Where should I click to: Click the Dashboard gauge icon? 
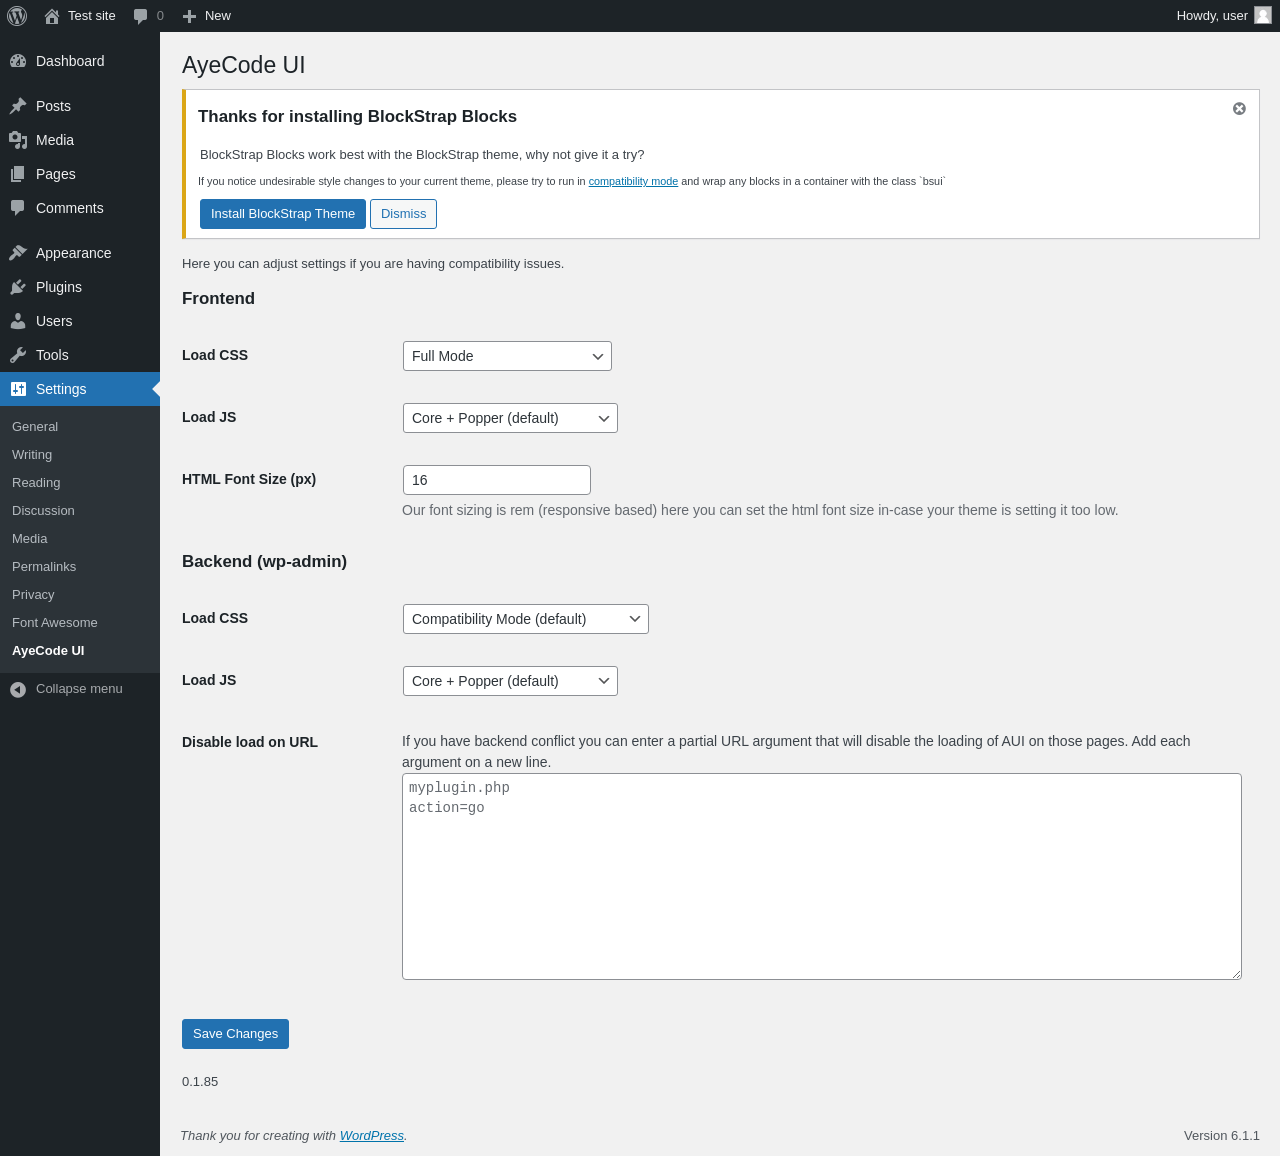18,61
